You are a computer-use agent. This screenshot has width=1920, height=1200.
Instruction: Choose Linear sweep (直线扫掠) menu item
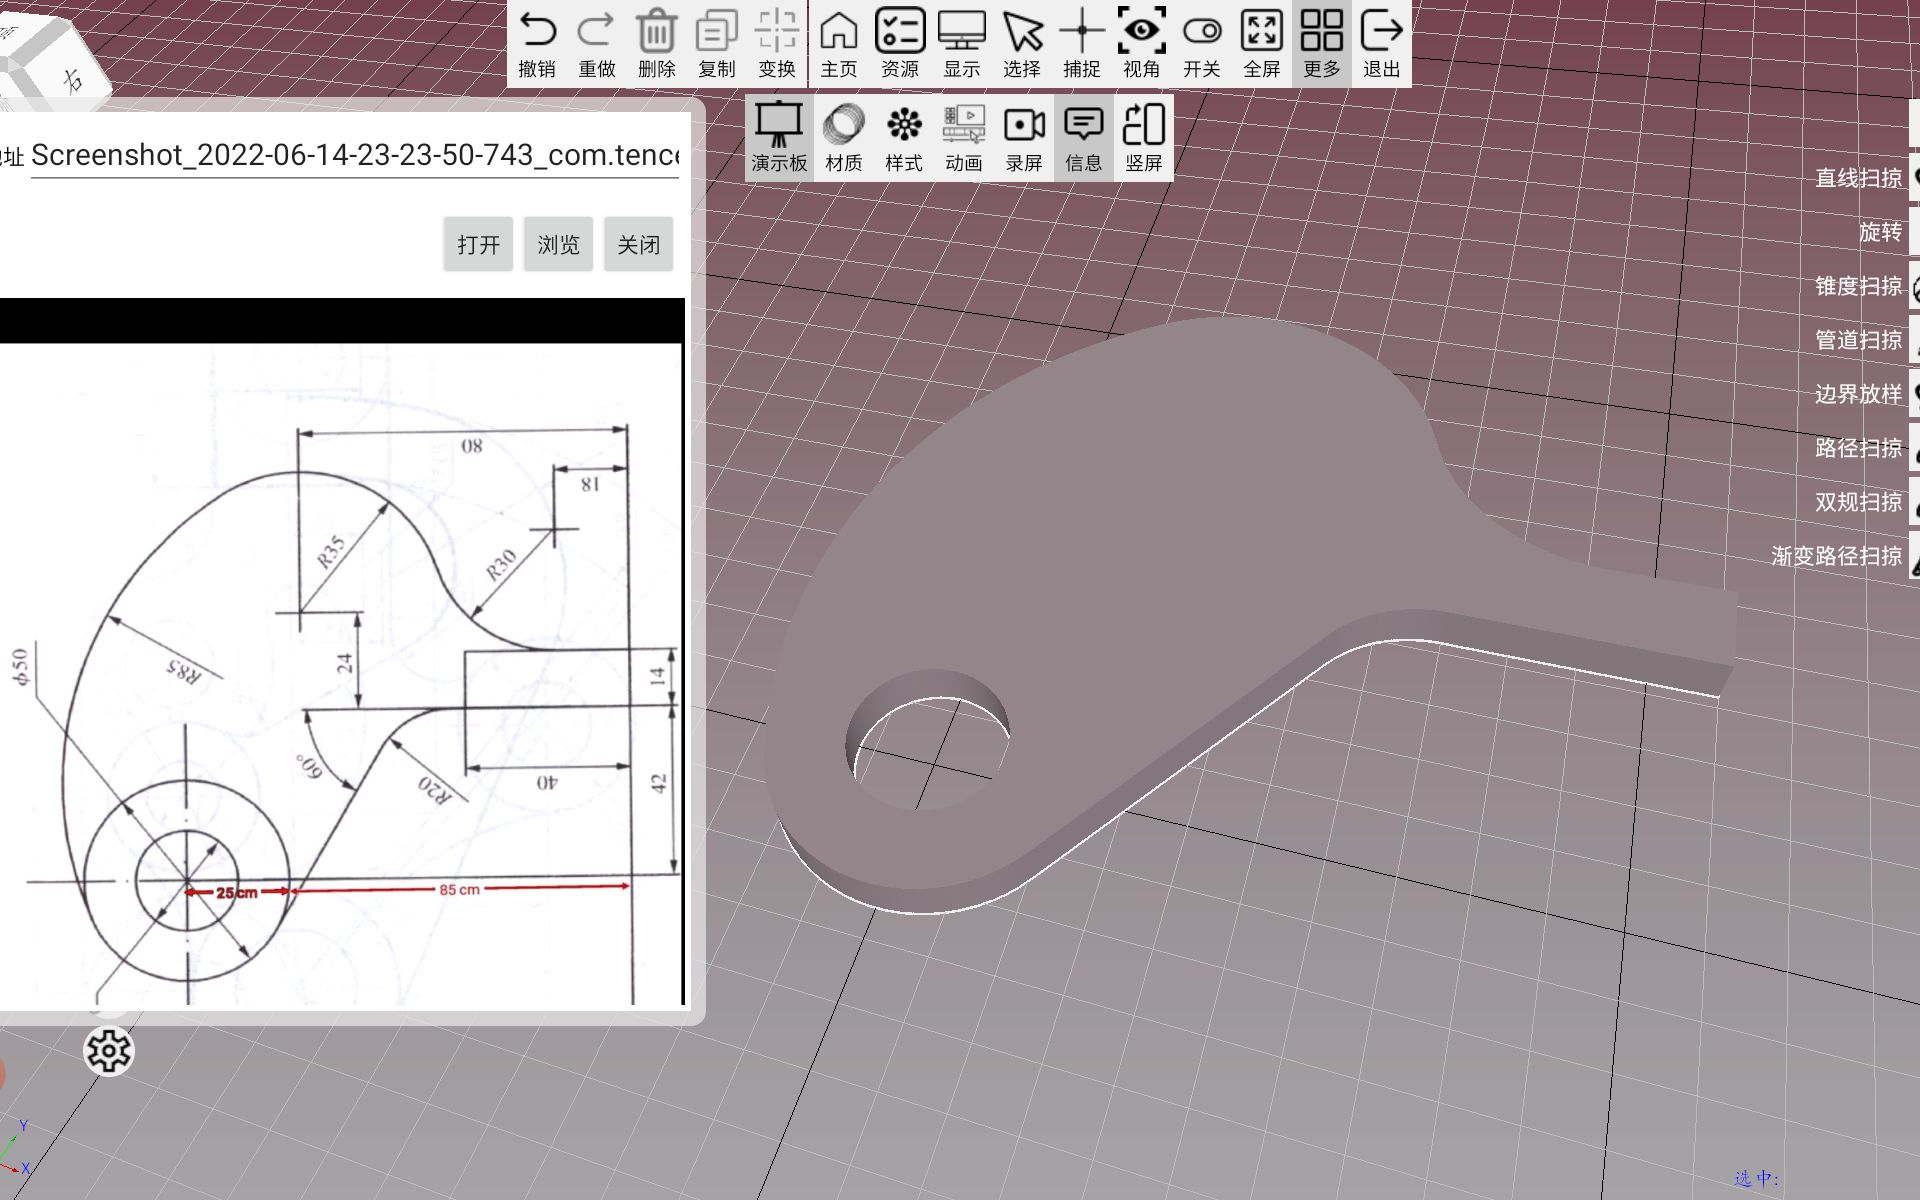[1858, 178]
